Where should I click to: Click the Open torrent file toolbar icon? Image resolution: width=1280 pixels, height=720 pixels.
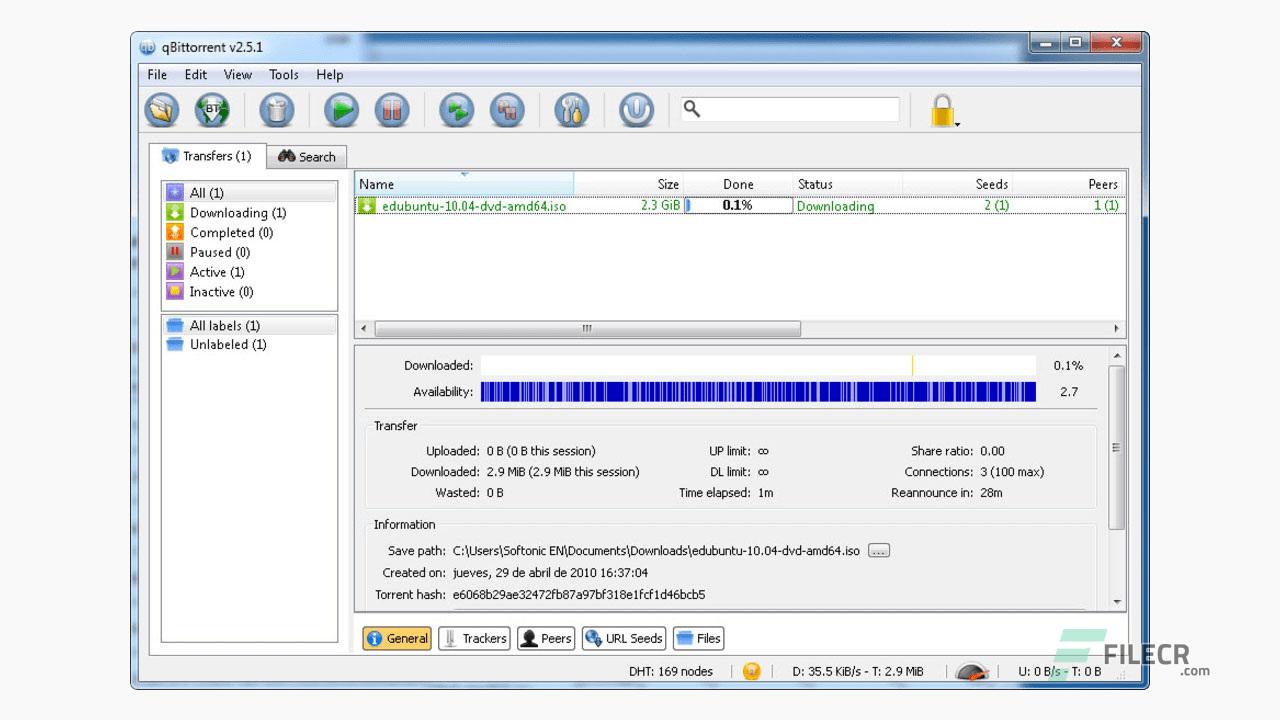pyautogui.click(x=162, y=109)
